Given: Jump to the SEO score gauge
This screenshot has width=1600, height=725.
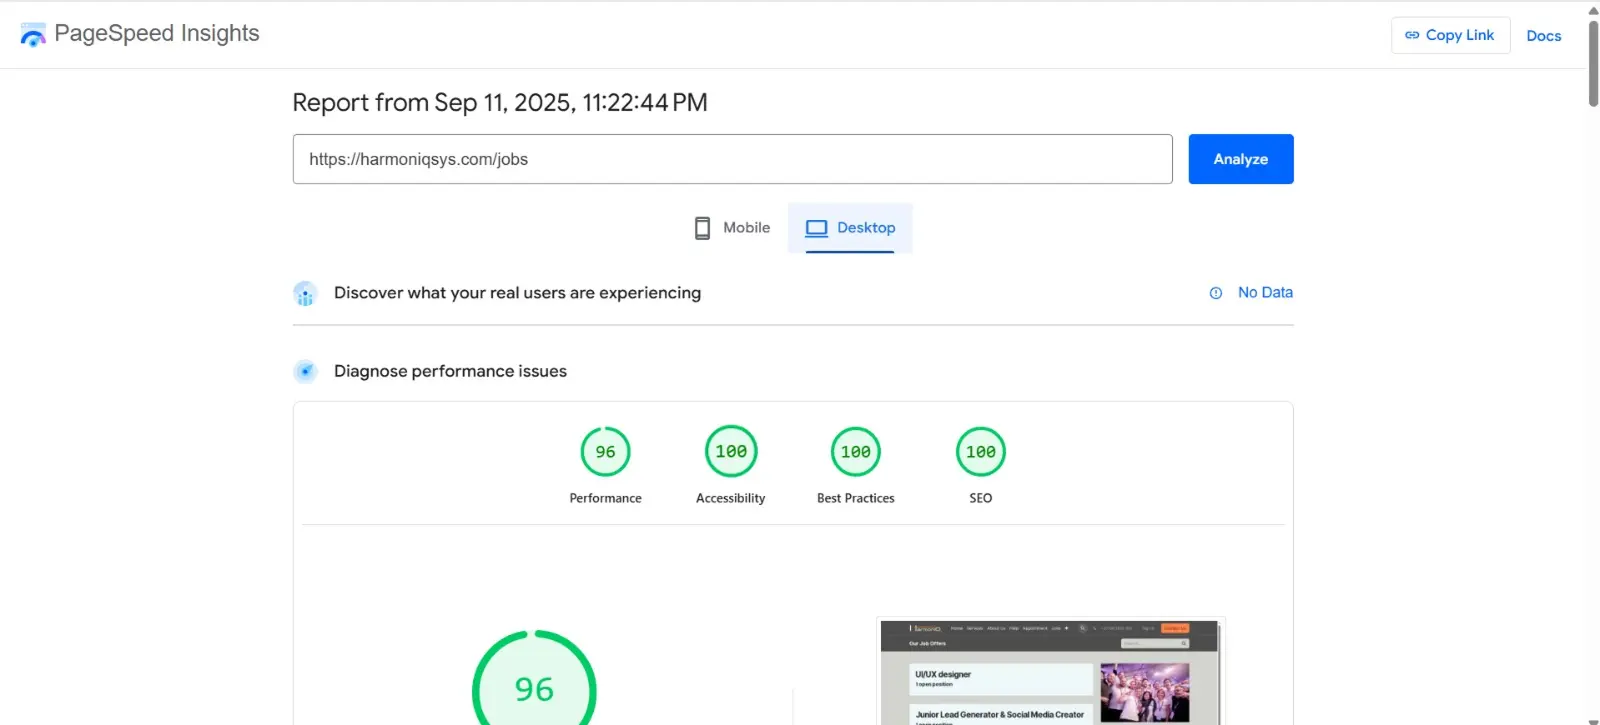Looking at the screenshot, I should (x=980, y=452).
